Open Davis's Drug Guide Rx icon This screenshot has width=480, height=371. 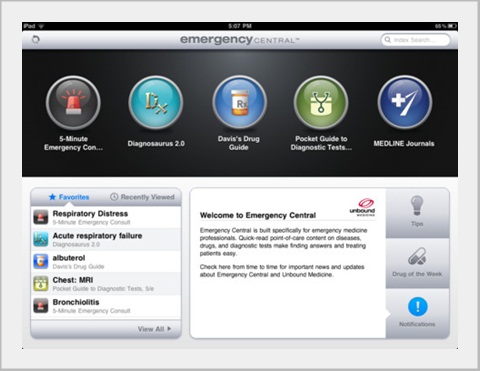(239, 102)
